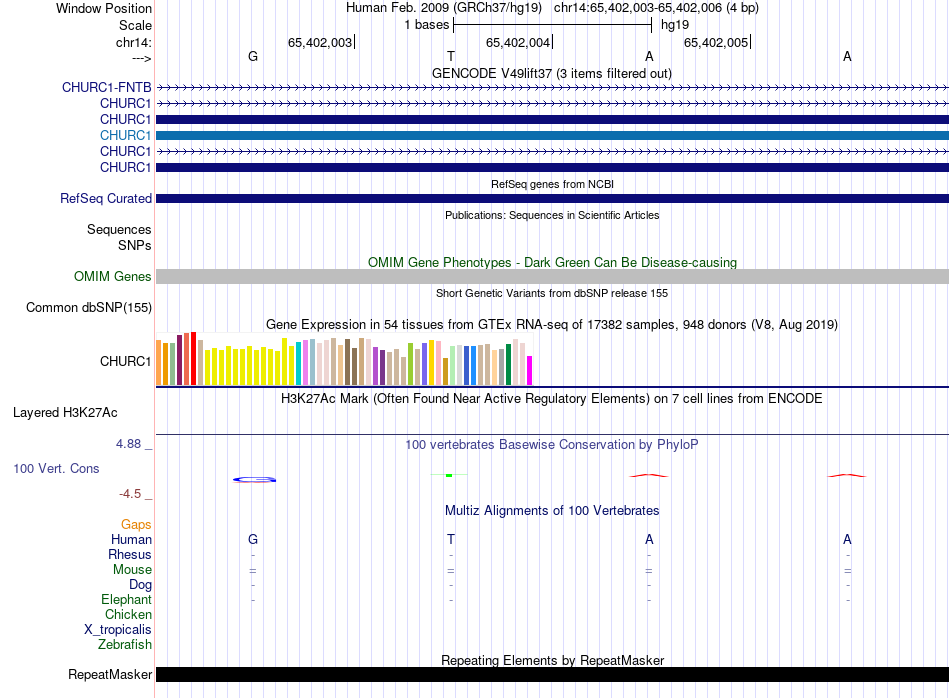Click the Human species label
The image size is (950, 698).
click(131, 539)
